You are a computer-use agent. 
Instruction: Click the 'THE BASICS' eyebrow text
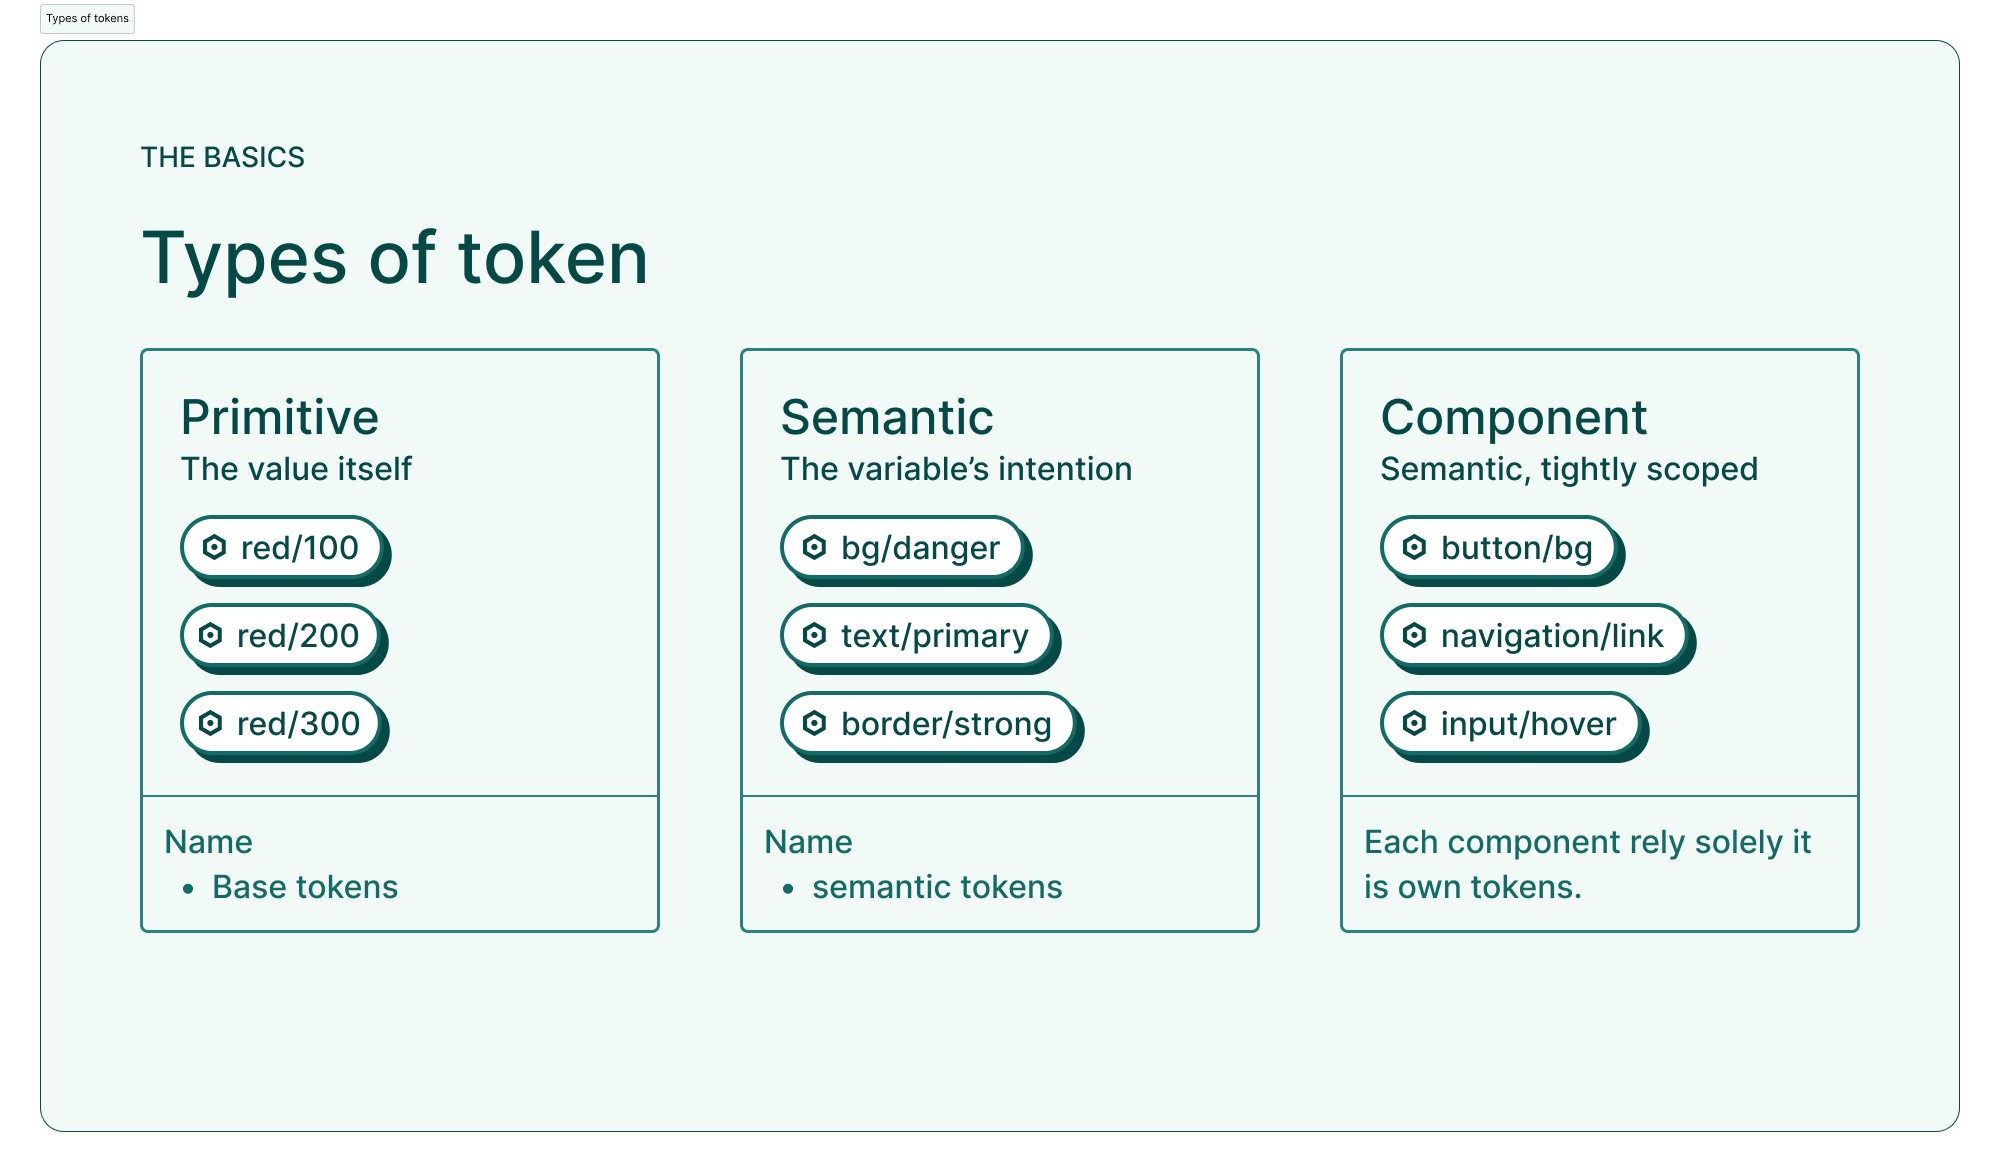pyautogui.click(x=222, y=157)
